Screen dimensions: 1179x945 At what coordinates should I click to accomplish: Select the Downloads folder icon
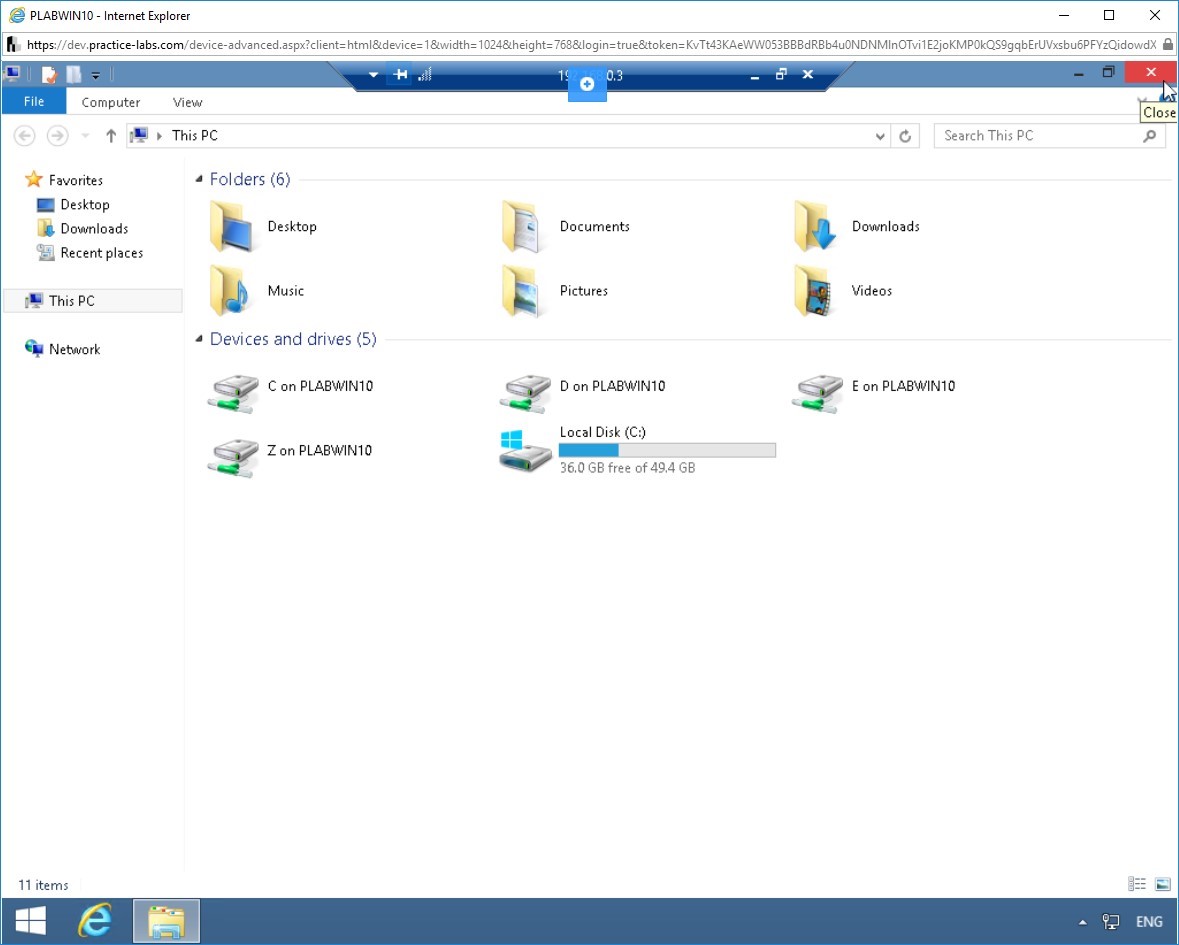(x=815, y=226)
